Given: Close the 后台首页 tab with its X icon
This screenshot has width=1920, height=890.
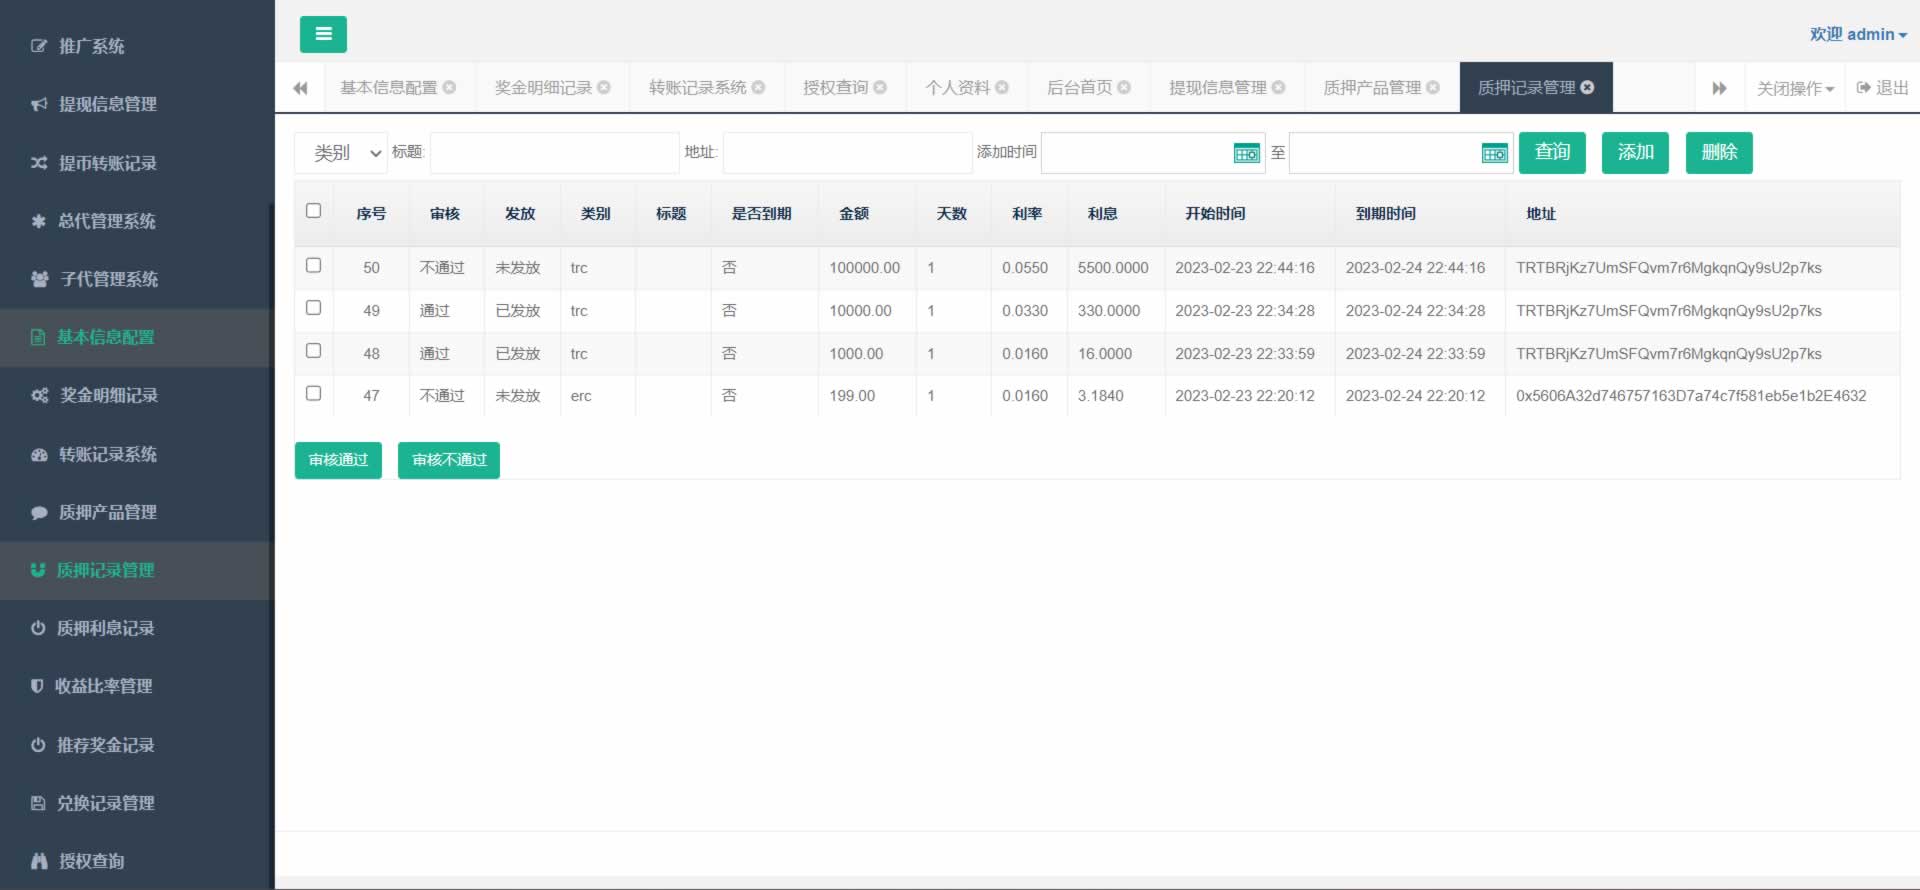Looking at the screenshot, I should coord(1124,88).
